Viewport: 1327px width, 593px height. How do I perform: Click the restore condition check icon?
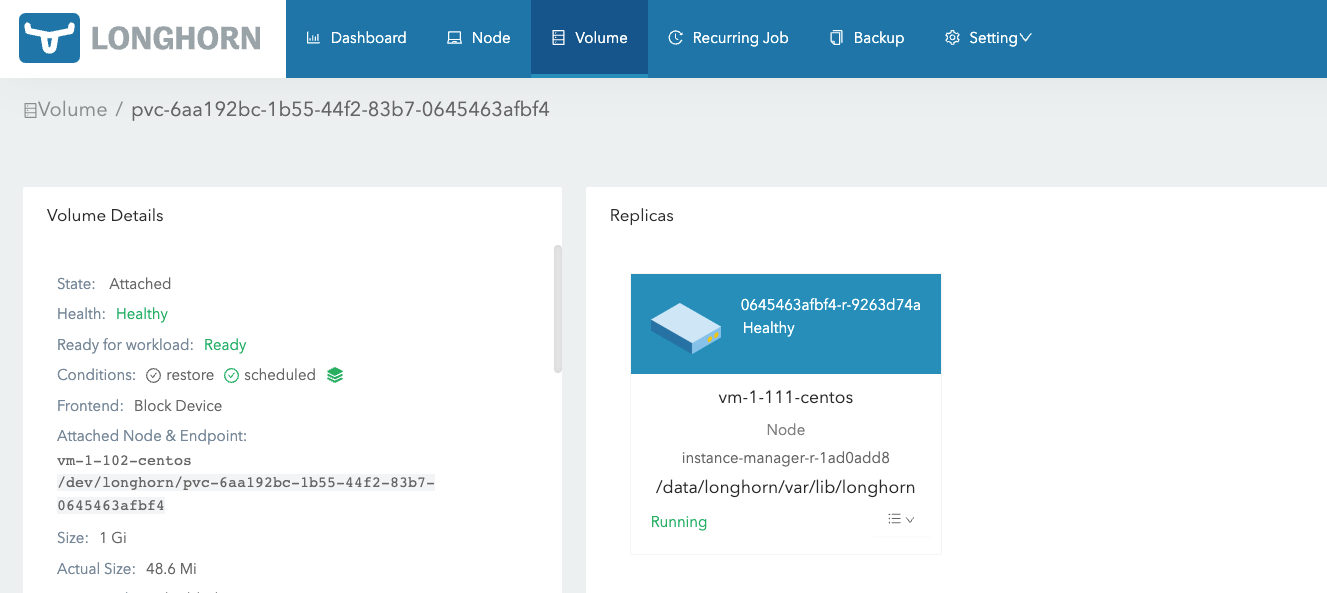[x=153, y=376]
